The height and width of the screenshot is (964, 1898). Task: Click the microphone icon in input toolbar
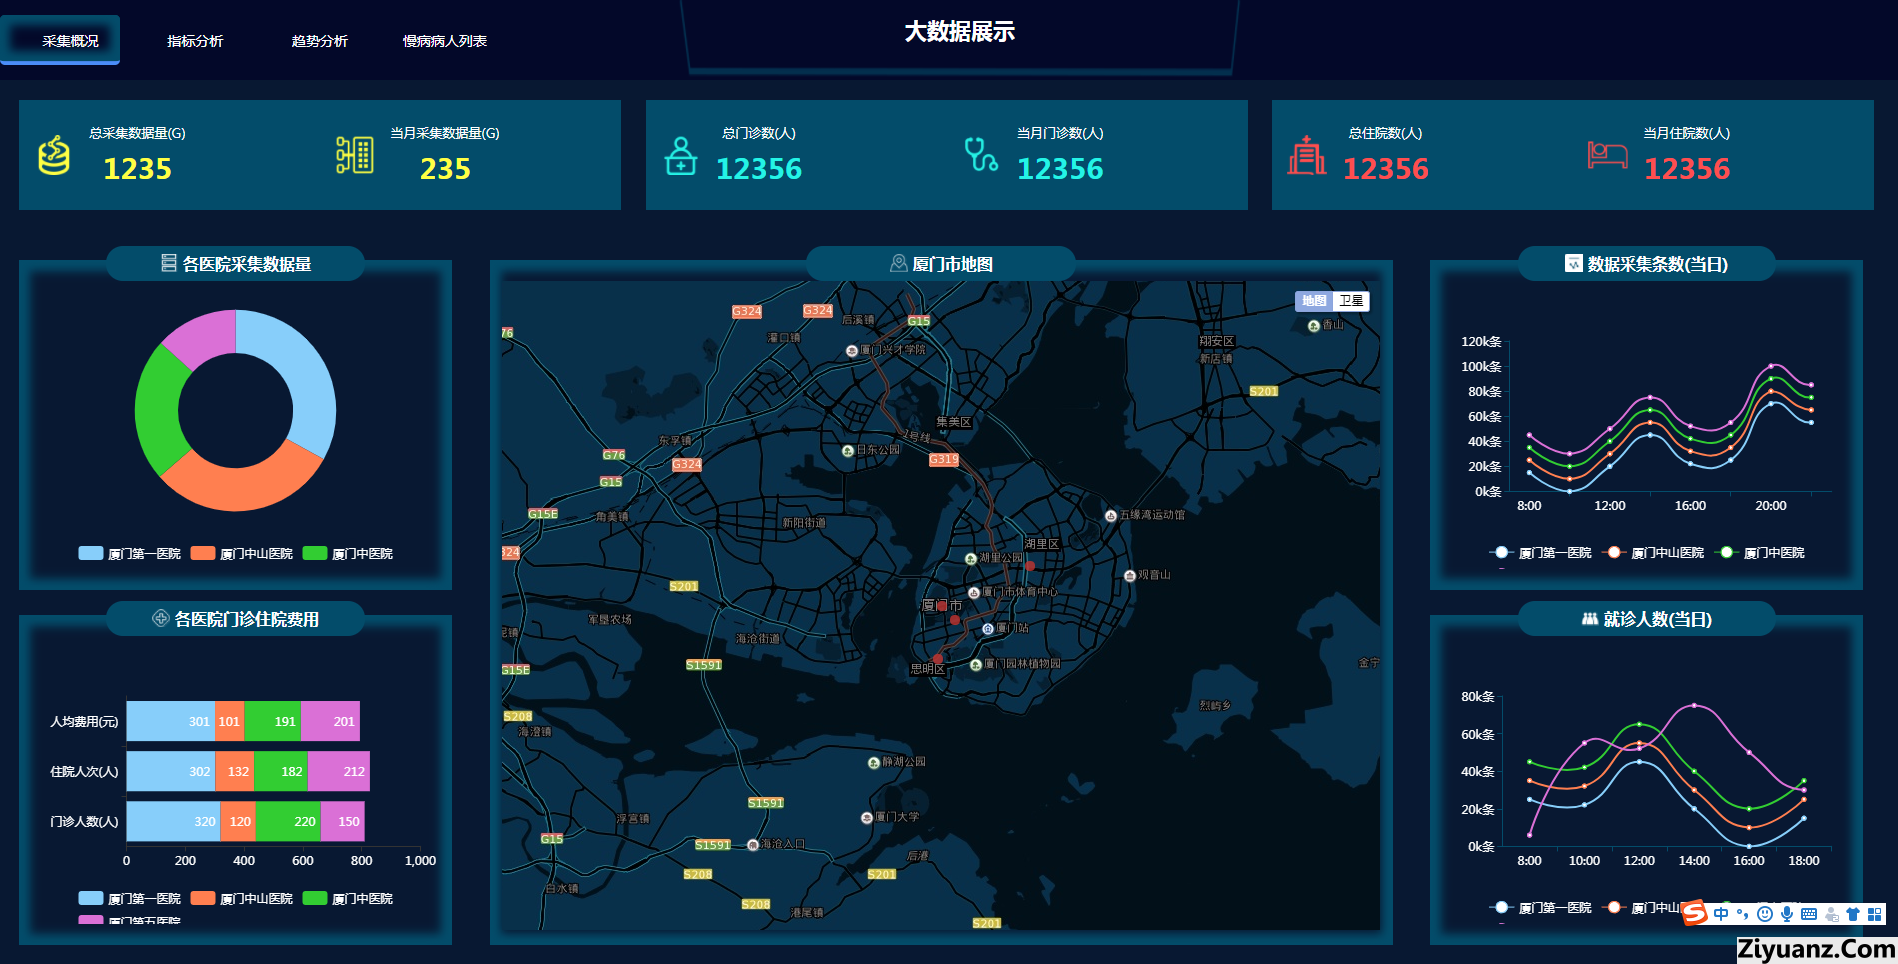(1786, 914)
